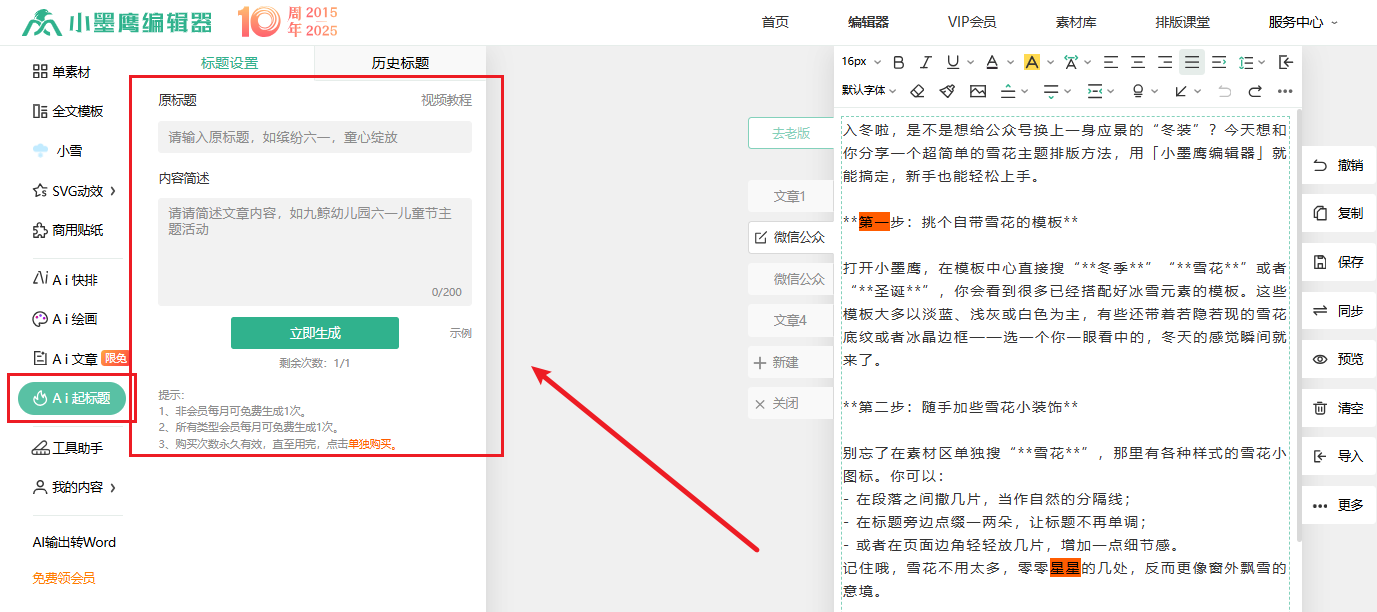Viewport: 1377px width, 612px height.
Task: Apply yellow text highlight color
Action: (x=1032, y=62)
